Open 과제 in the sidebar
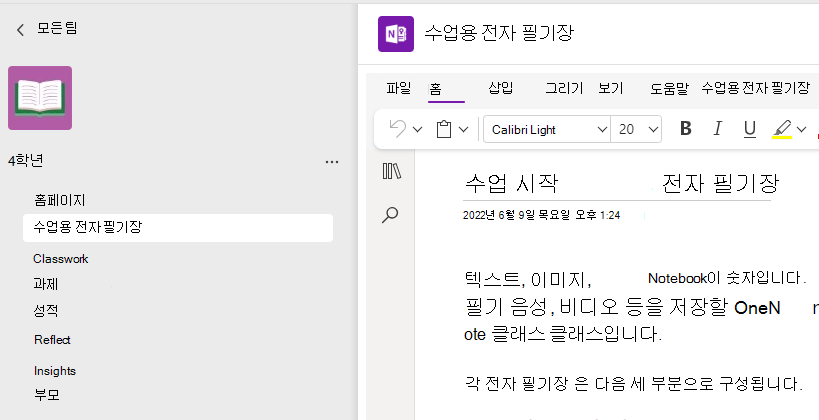This screenshot has height=420, width=819. click(x=46, y=284)
